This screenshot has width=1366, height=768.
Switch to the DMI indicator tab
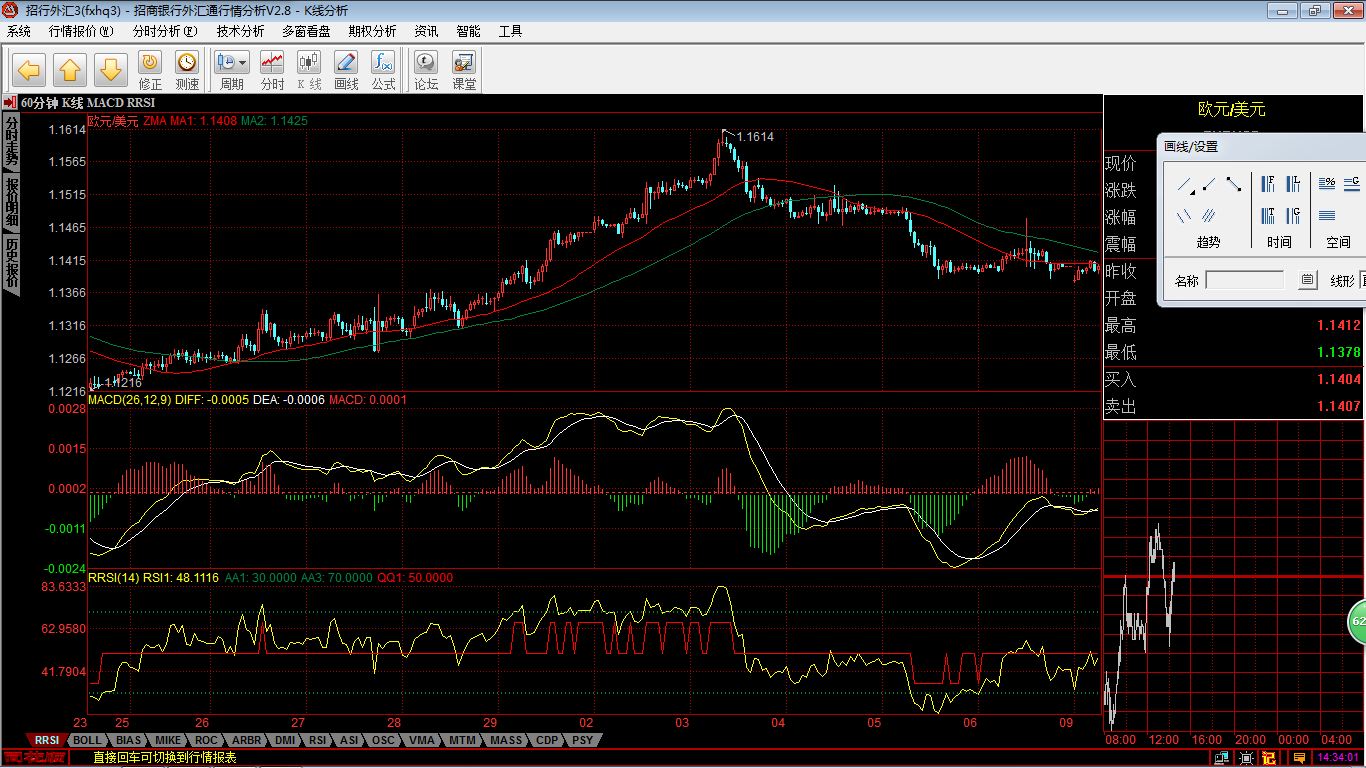(x=285, y=740)
